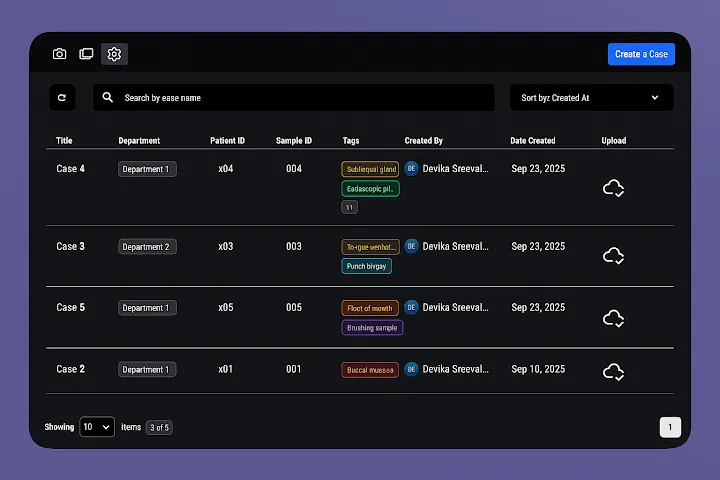Click DE avatar in Case 3 row
Screen dimensions: 720x480
click(x=411, y=246)
